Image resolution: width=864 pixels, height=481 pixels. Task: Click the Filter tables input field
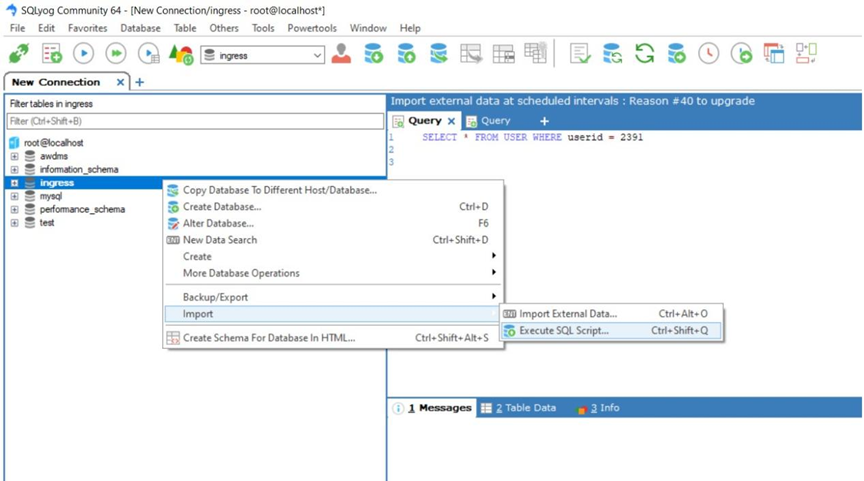pyautogui.click(x=195, y=121)
